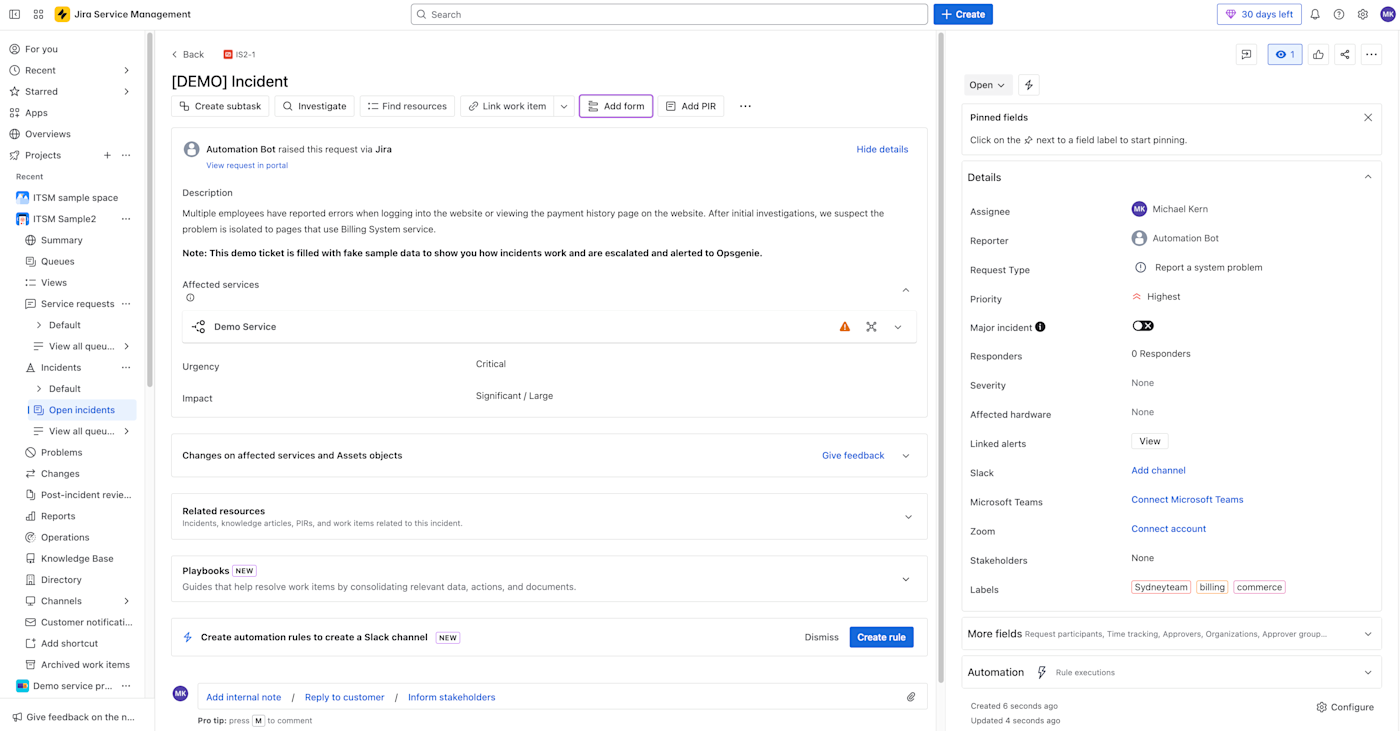The width and height of the screenshot is (1400, 731).
Task: Open the Reports page
Action: point(58,516)
